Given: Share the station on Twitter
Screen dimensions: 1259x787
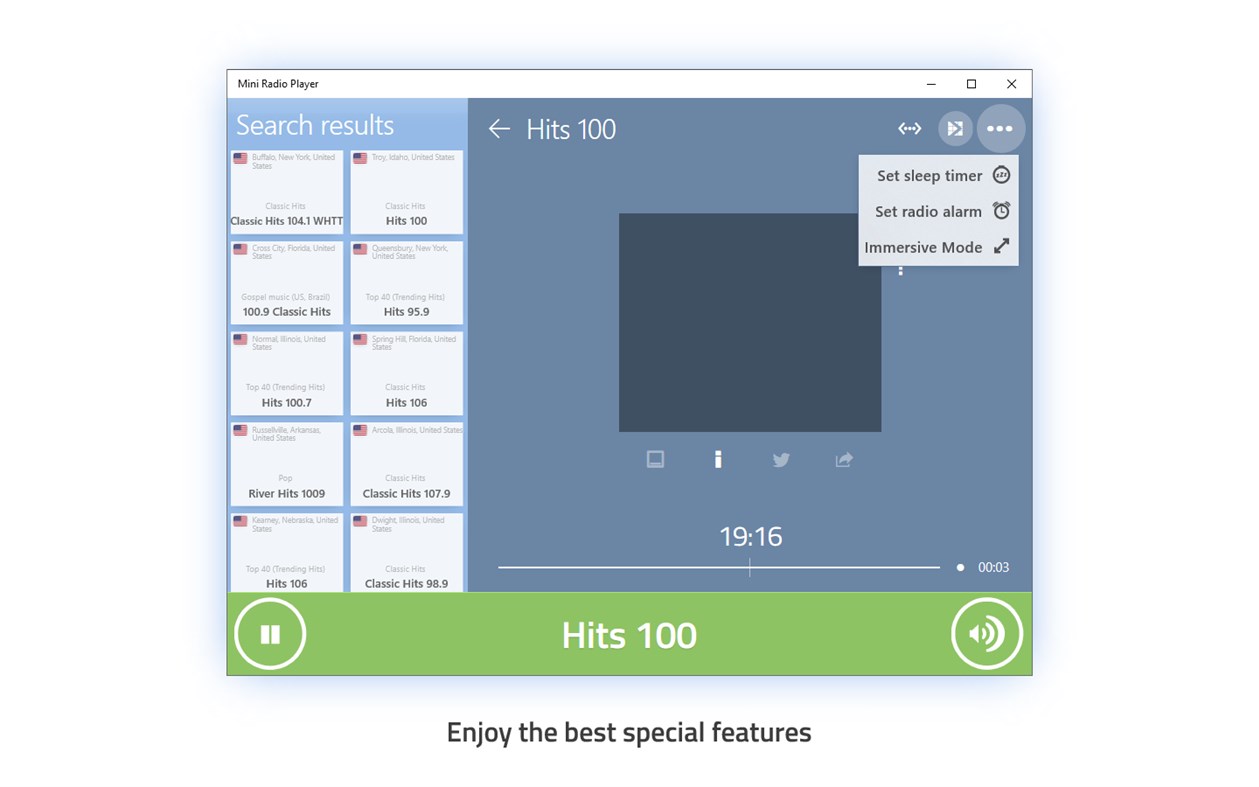Looking at the screenshot, I should tap(781, 459).
